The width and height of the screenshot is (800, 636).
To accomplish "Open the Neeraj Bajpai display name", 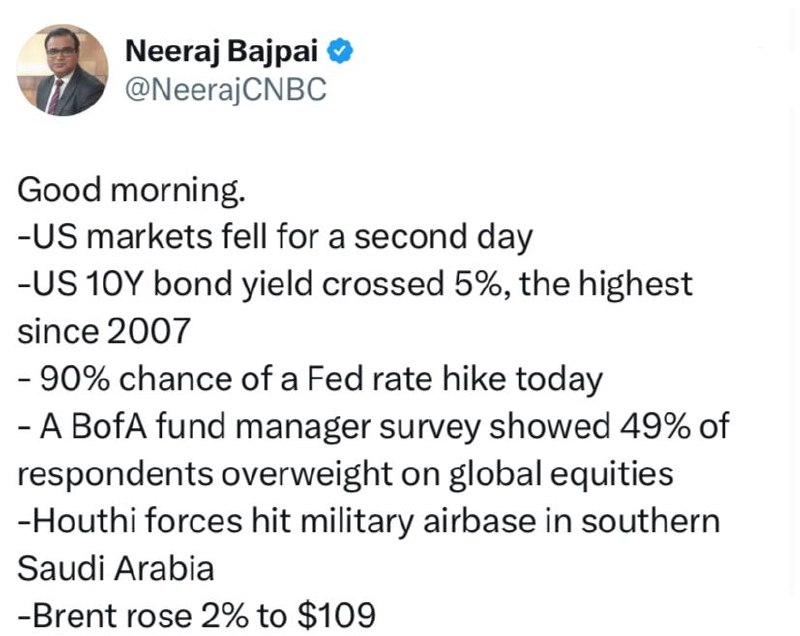I will (221, 51).
